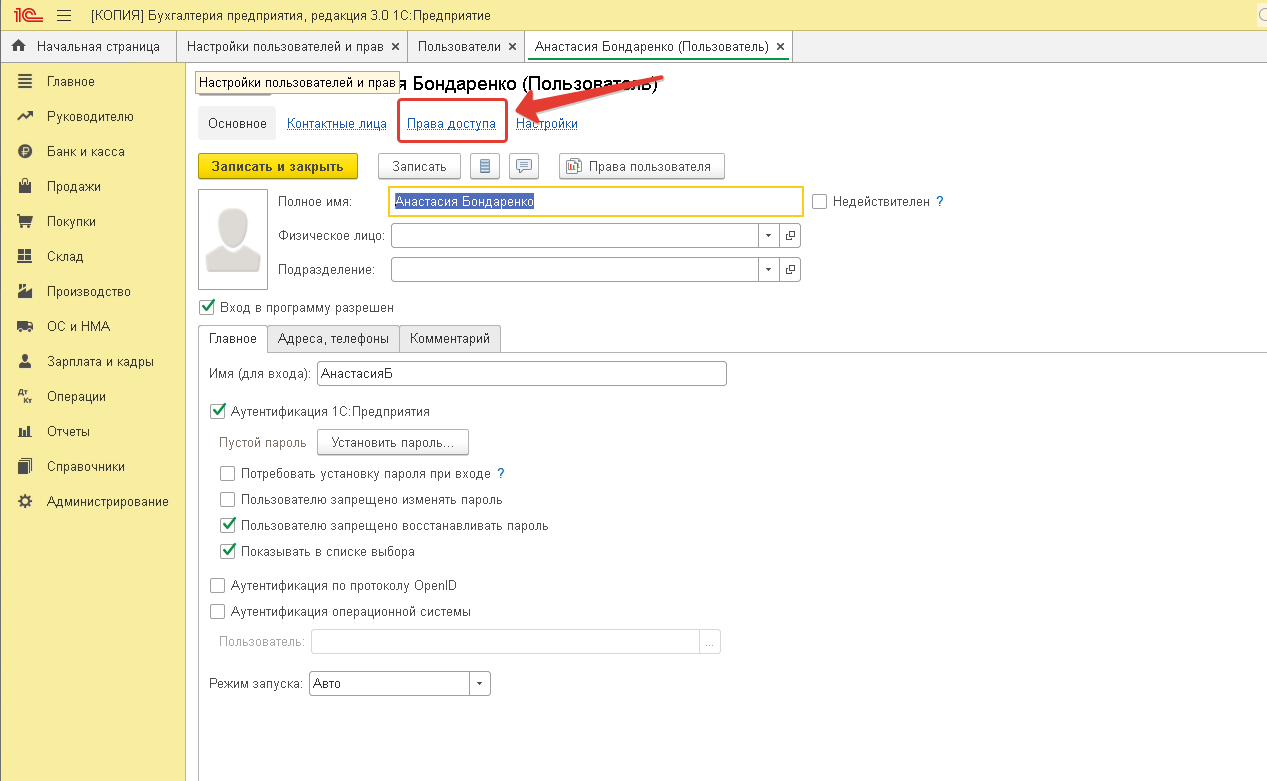This screenshot has width=1267, height=781.
Task: Enable Аутентификация по протоколу OpenID
Action: tap(218, 585)
